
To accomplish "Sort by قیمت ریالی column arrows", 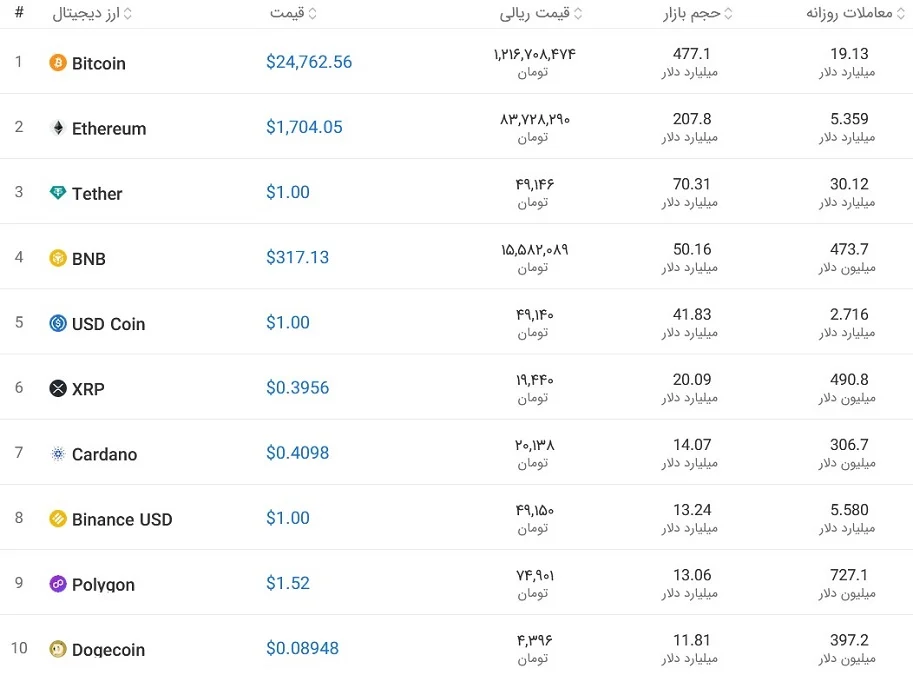I will [x=578, y=13].
